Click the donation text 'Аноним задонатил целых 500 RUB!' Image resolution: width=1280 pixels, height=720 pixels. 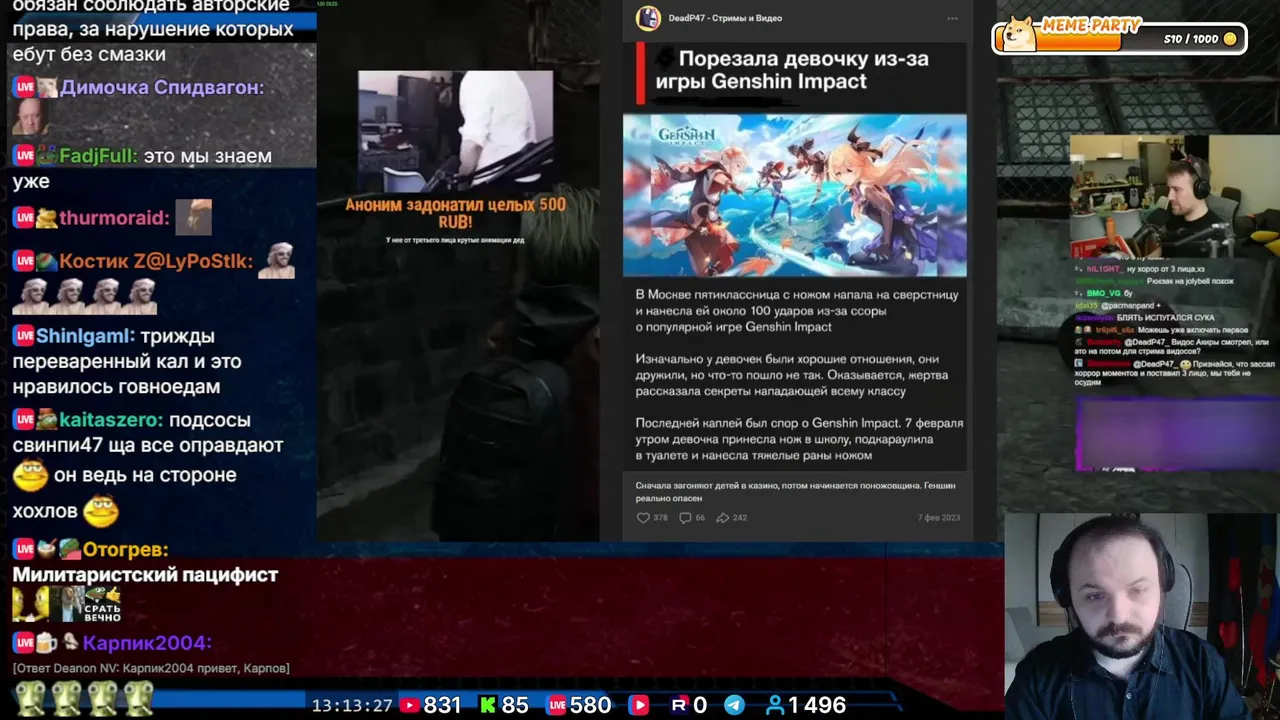456,213
